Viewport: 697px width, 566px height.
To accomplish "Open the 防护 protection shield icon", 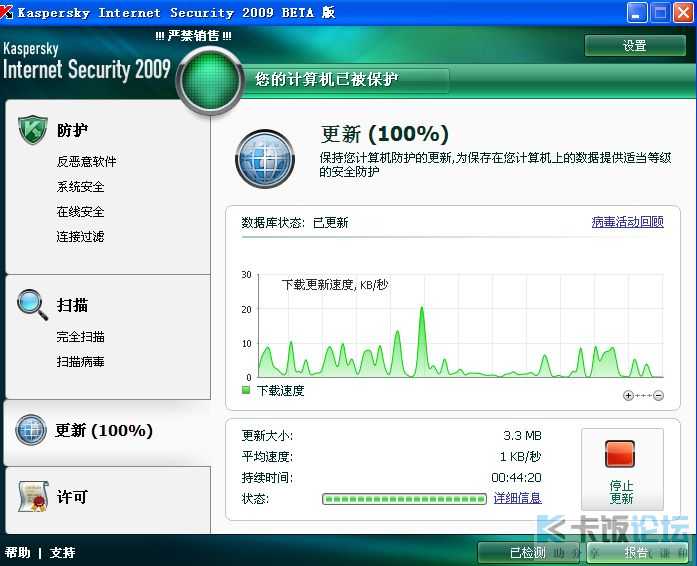I will point(32,130).
